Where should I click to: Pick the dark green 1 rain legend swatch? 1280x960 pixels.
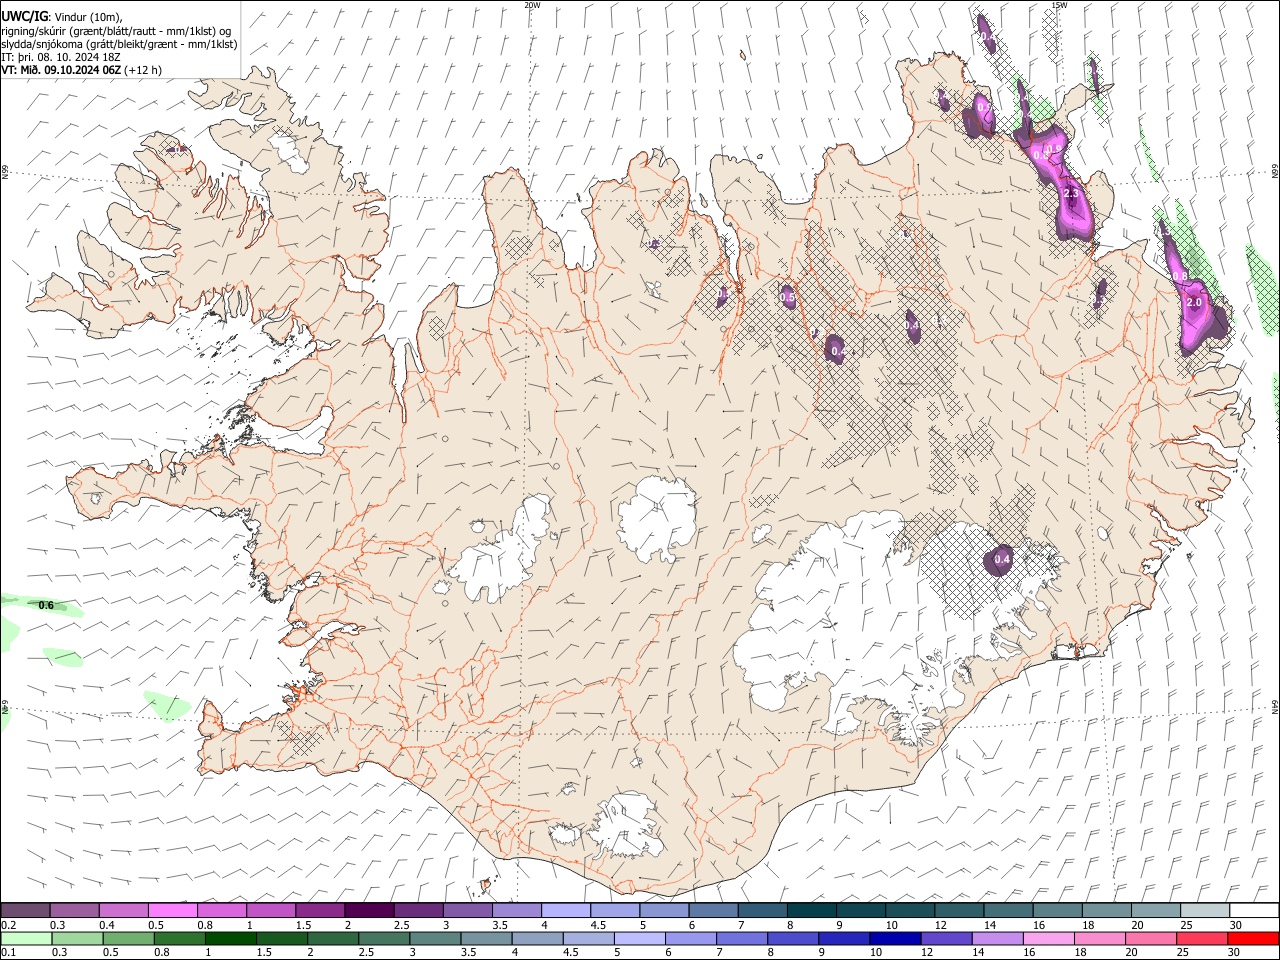coord(230,941)
